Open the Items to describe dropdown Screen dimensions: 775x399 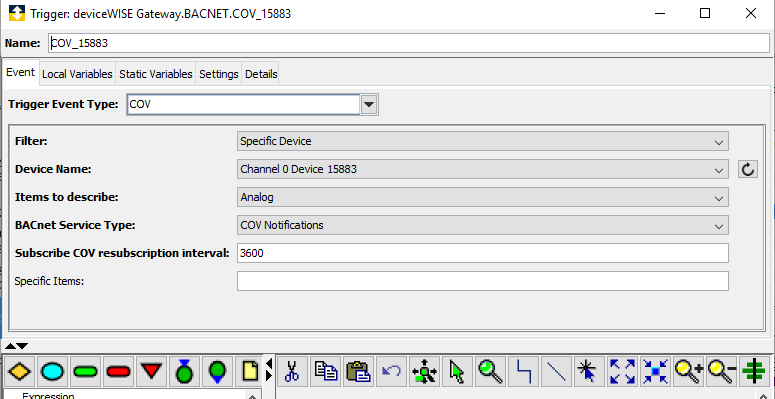(x=482, y=197)
